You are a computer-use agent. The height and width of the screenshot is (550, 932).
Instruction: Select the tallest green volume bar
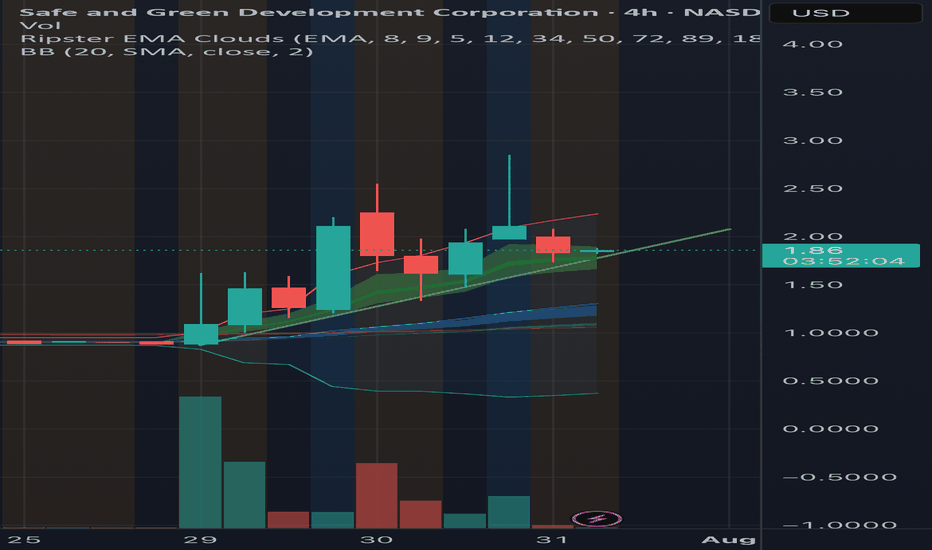coord(200,462)
